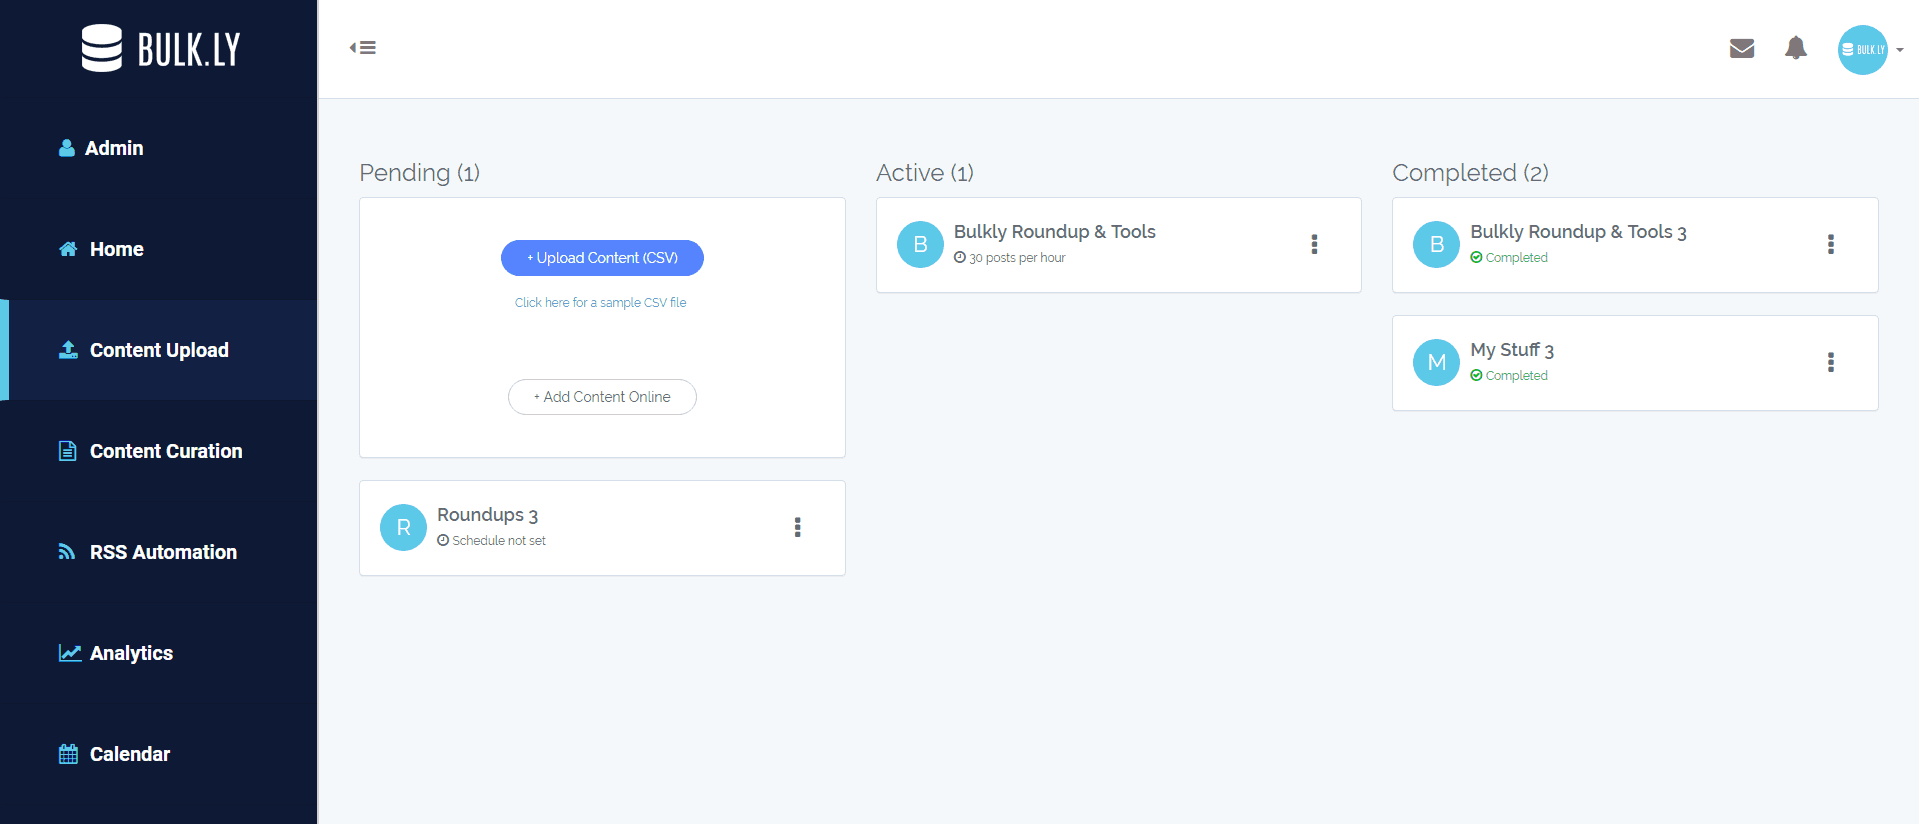Open messages envelope icon
1919x824 pixels.
tap(1742, 48)
